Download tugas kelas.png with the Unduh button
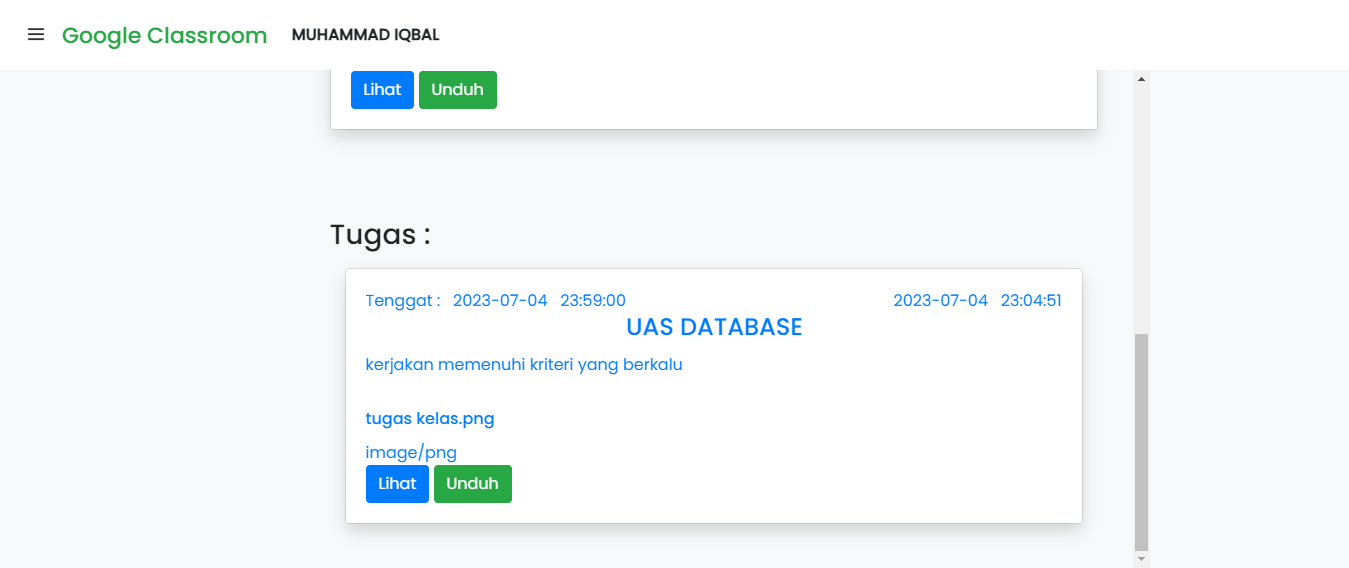 tap(472, 484)
